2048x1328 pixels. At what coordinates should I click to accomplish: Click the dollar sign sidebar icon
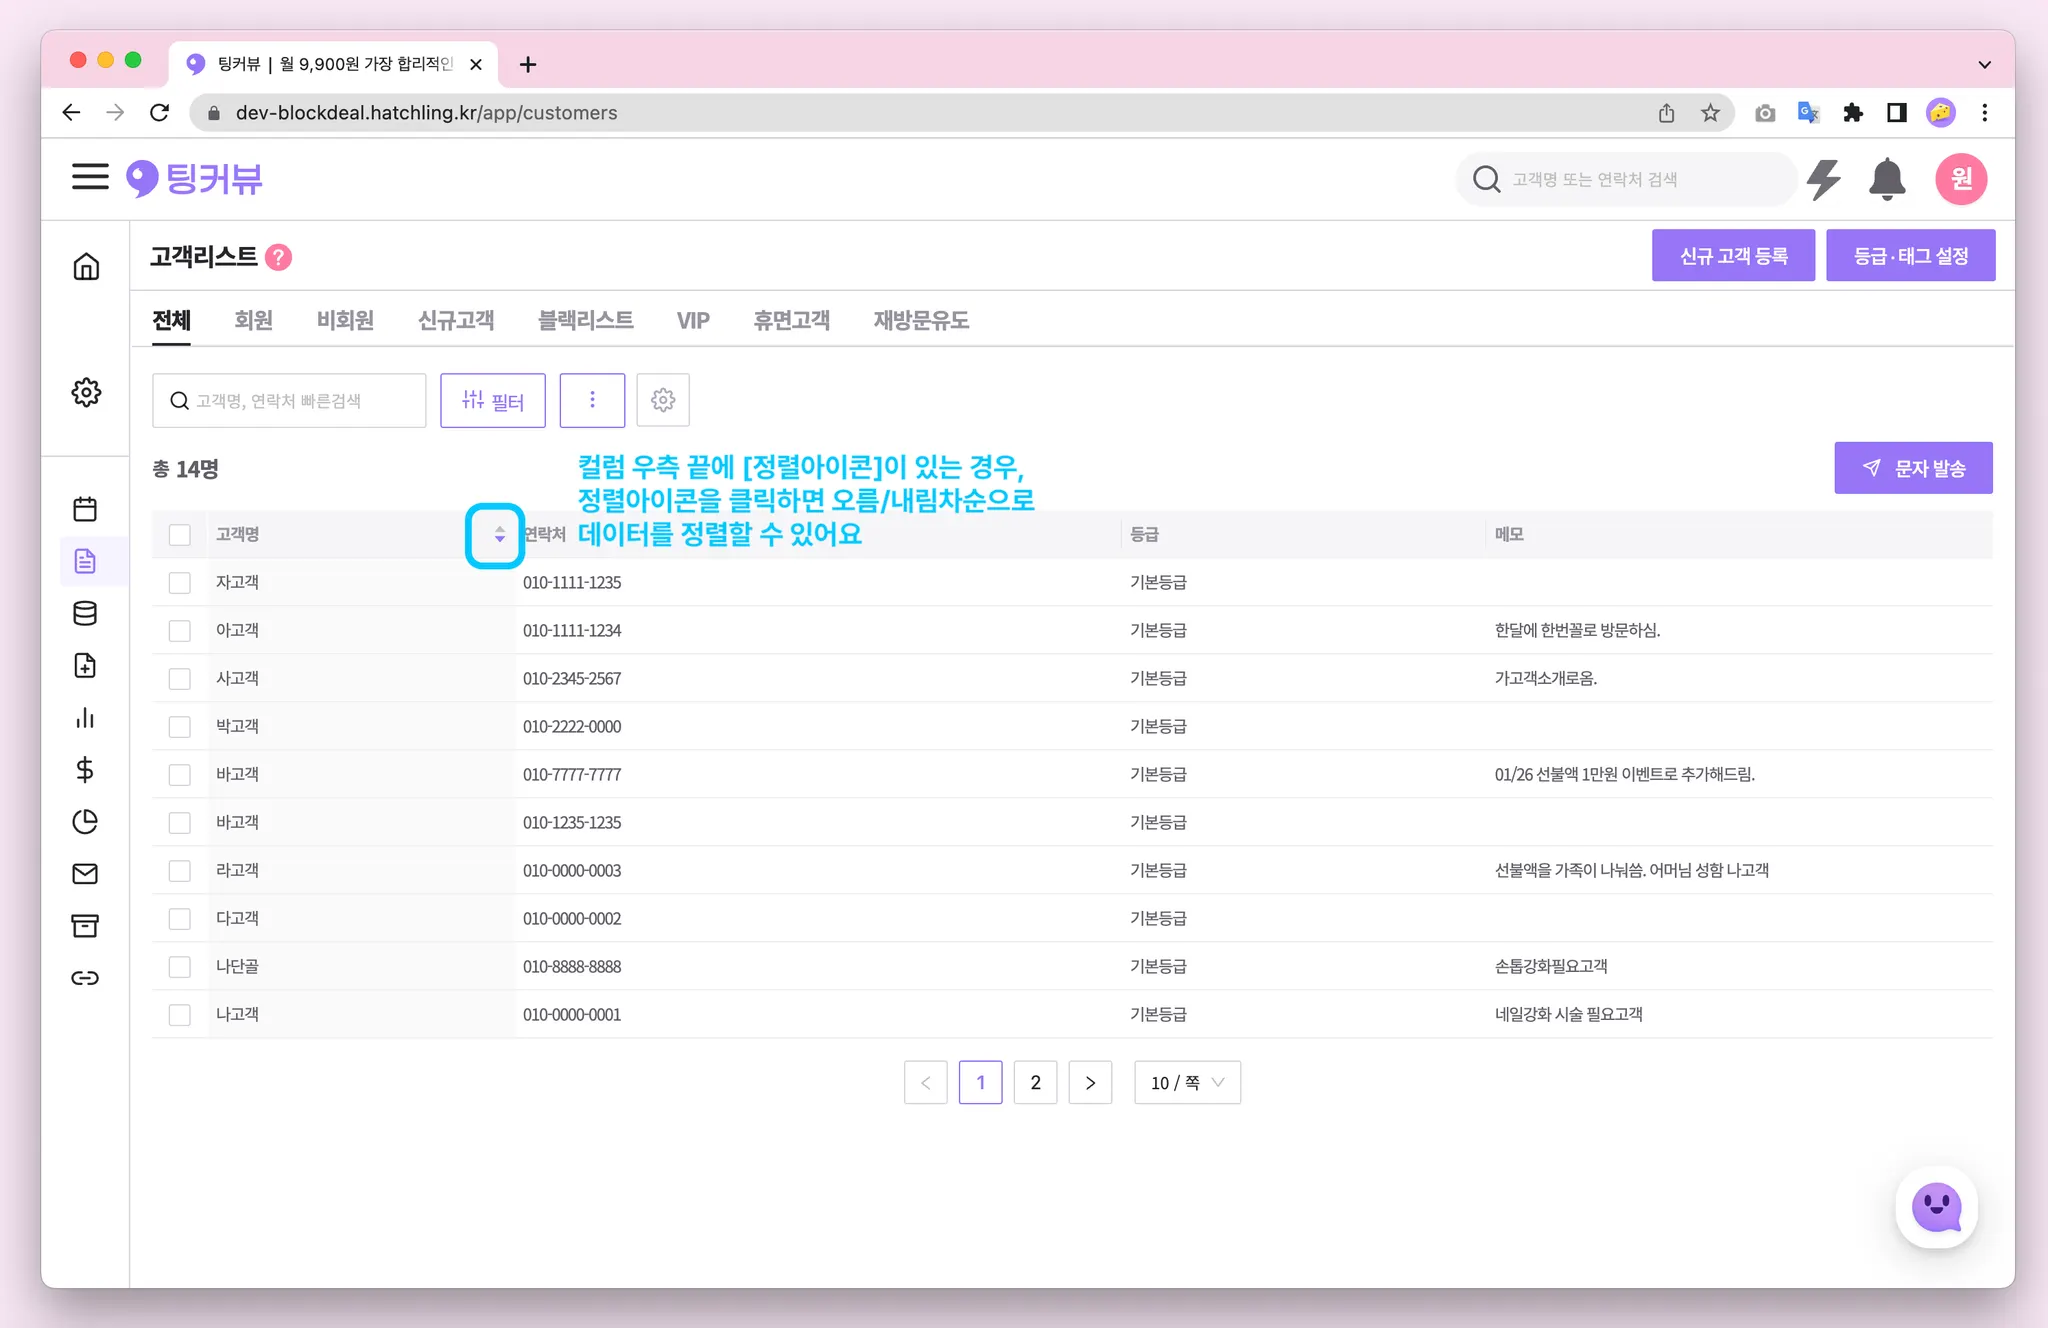85,769
